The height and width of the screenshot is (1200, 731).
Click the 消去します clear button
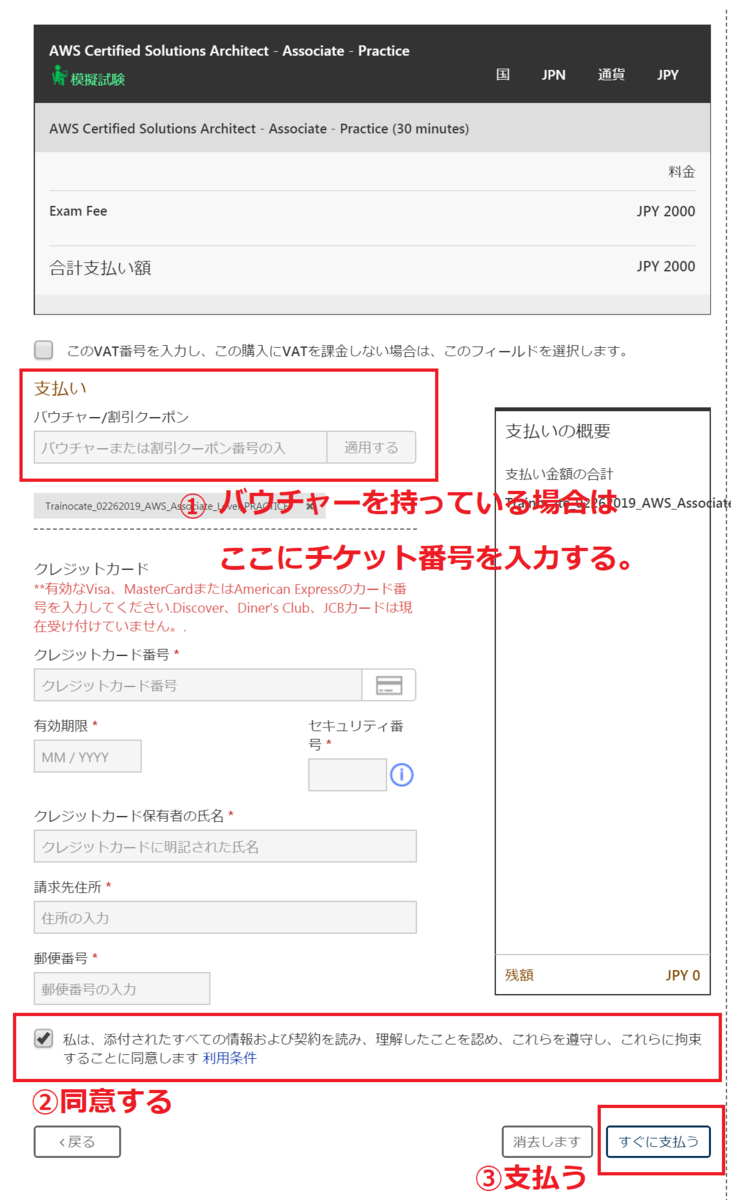coord(547,1141)
